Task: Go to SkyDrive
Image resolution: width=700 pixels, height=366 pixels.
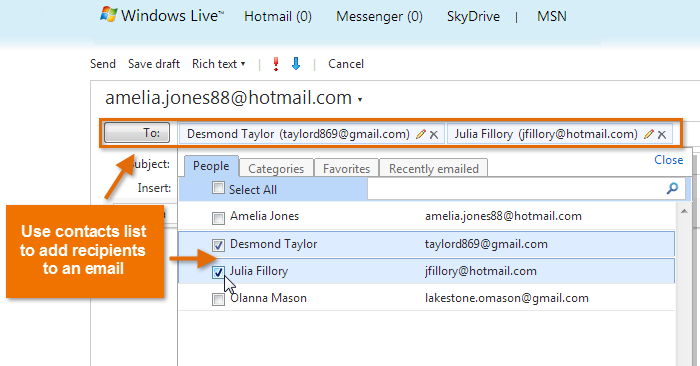Action: tap(473, 17)
